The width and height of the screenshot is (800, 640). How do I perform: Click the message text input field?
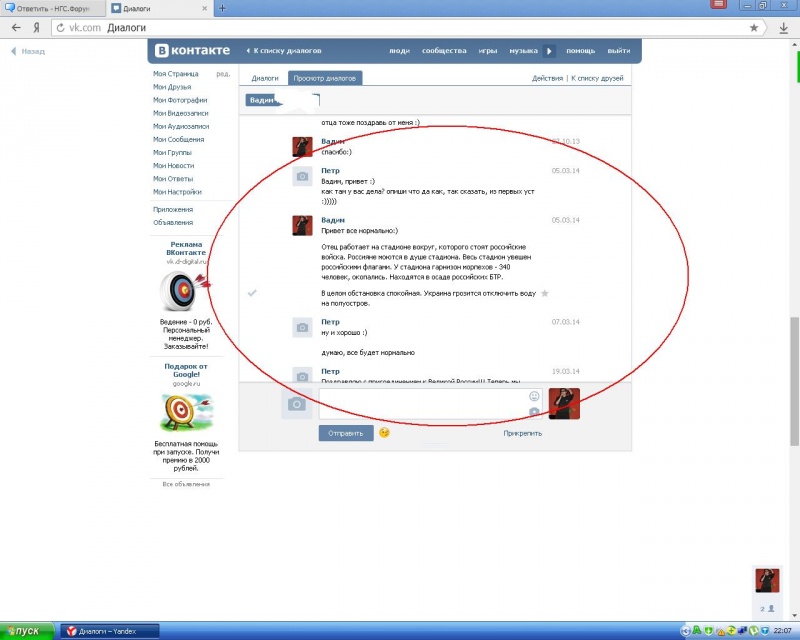coord(422,403)
